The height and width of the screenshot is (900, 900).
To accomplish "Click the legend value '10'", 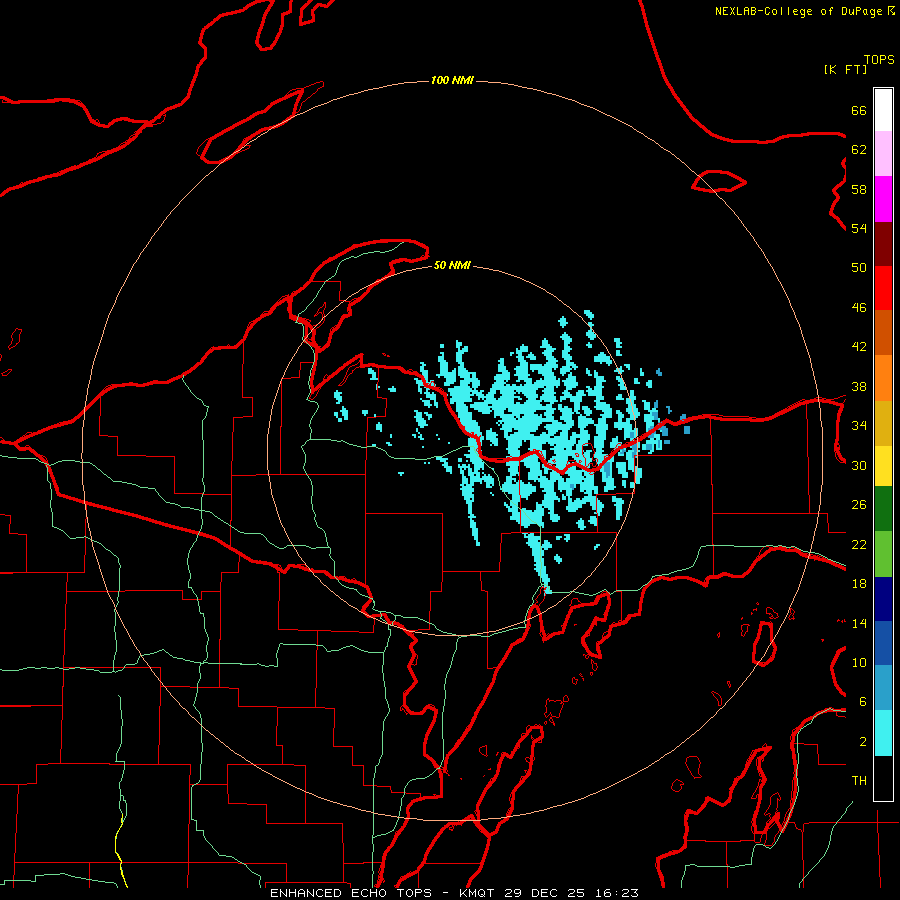I will tap(859, 662).
